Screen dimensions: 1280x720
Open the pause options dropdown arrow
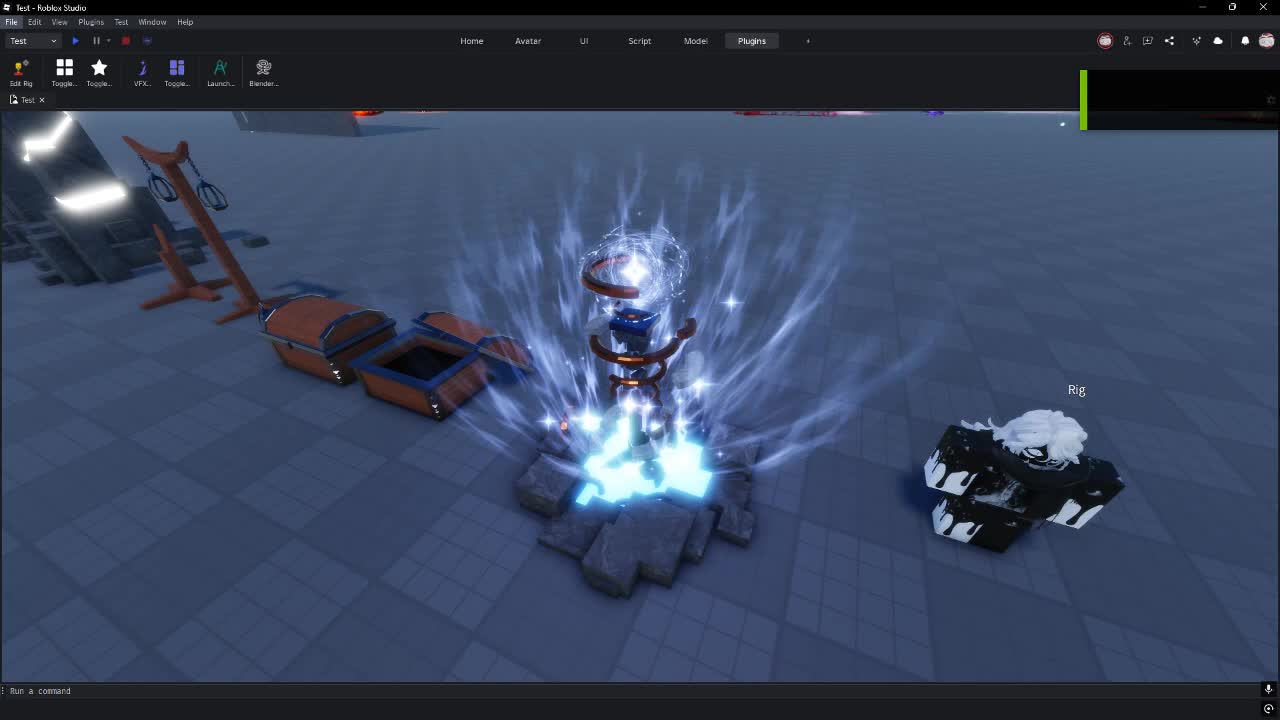tap(108, 41)
